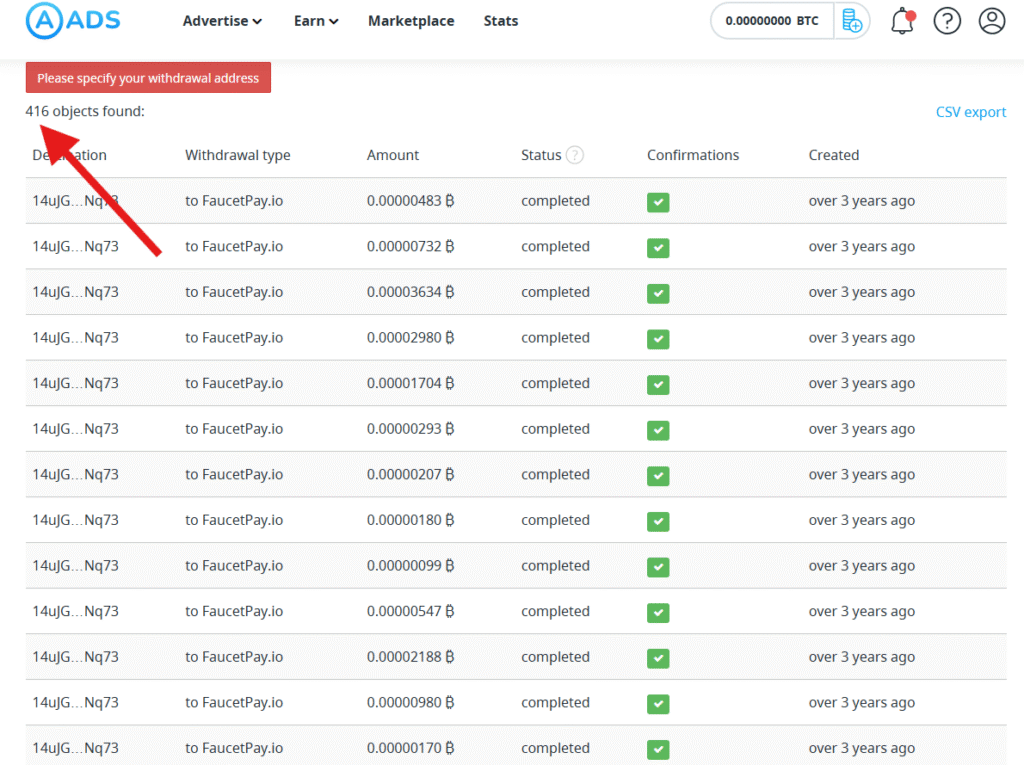Expand the Advertise dropdown menu

pos(222,21)
